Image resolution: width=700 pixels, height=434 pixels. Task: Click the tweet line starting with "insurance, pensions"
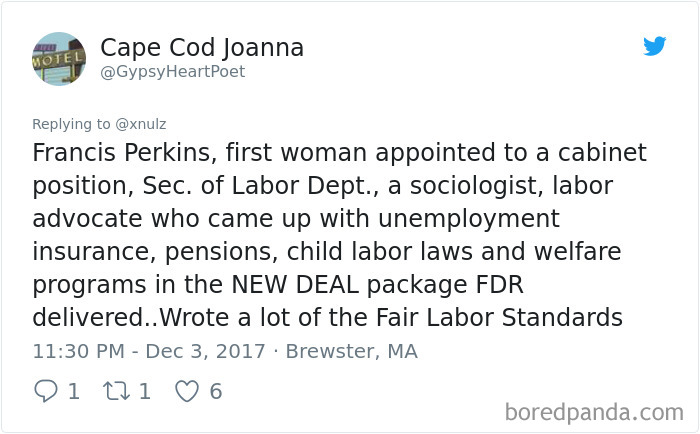(327, 252)
